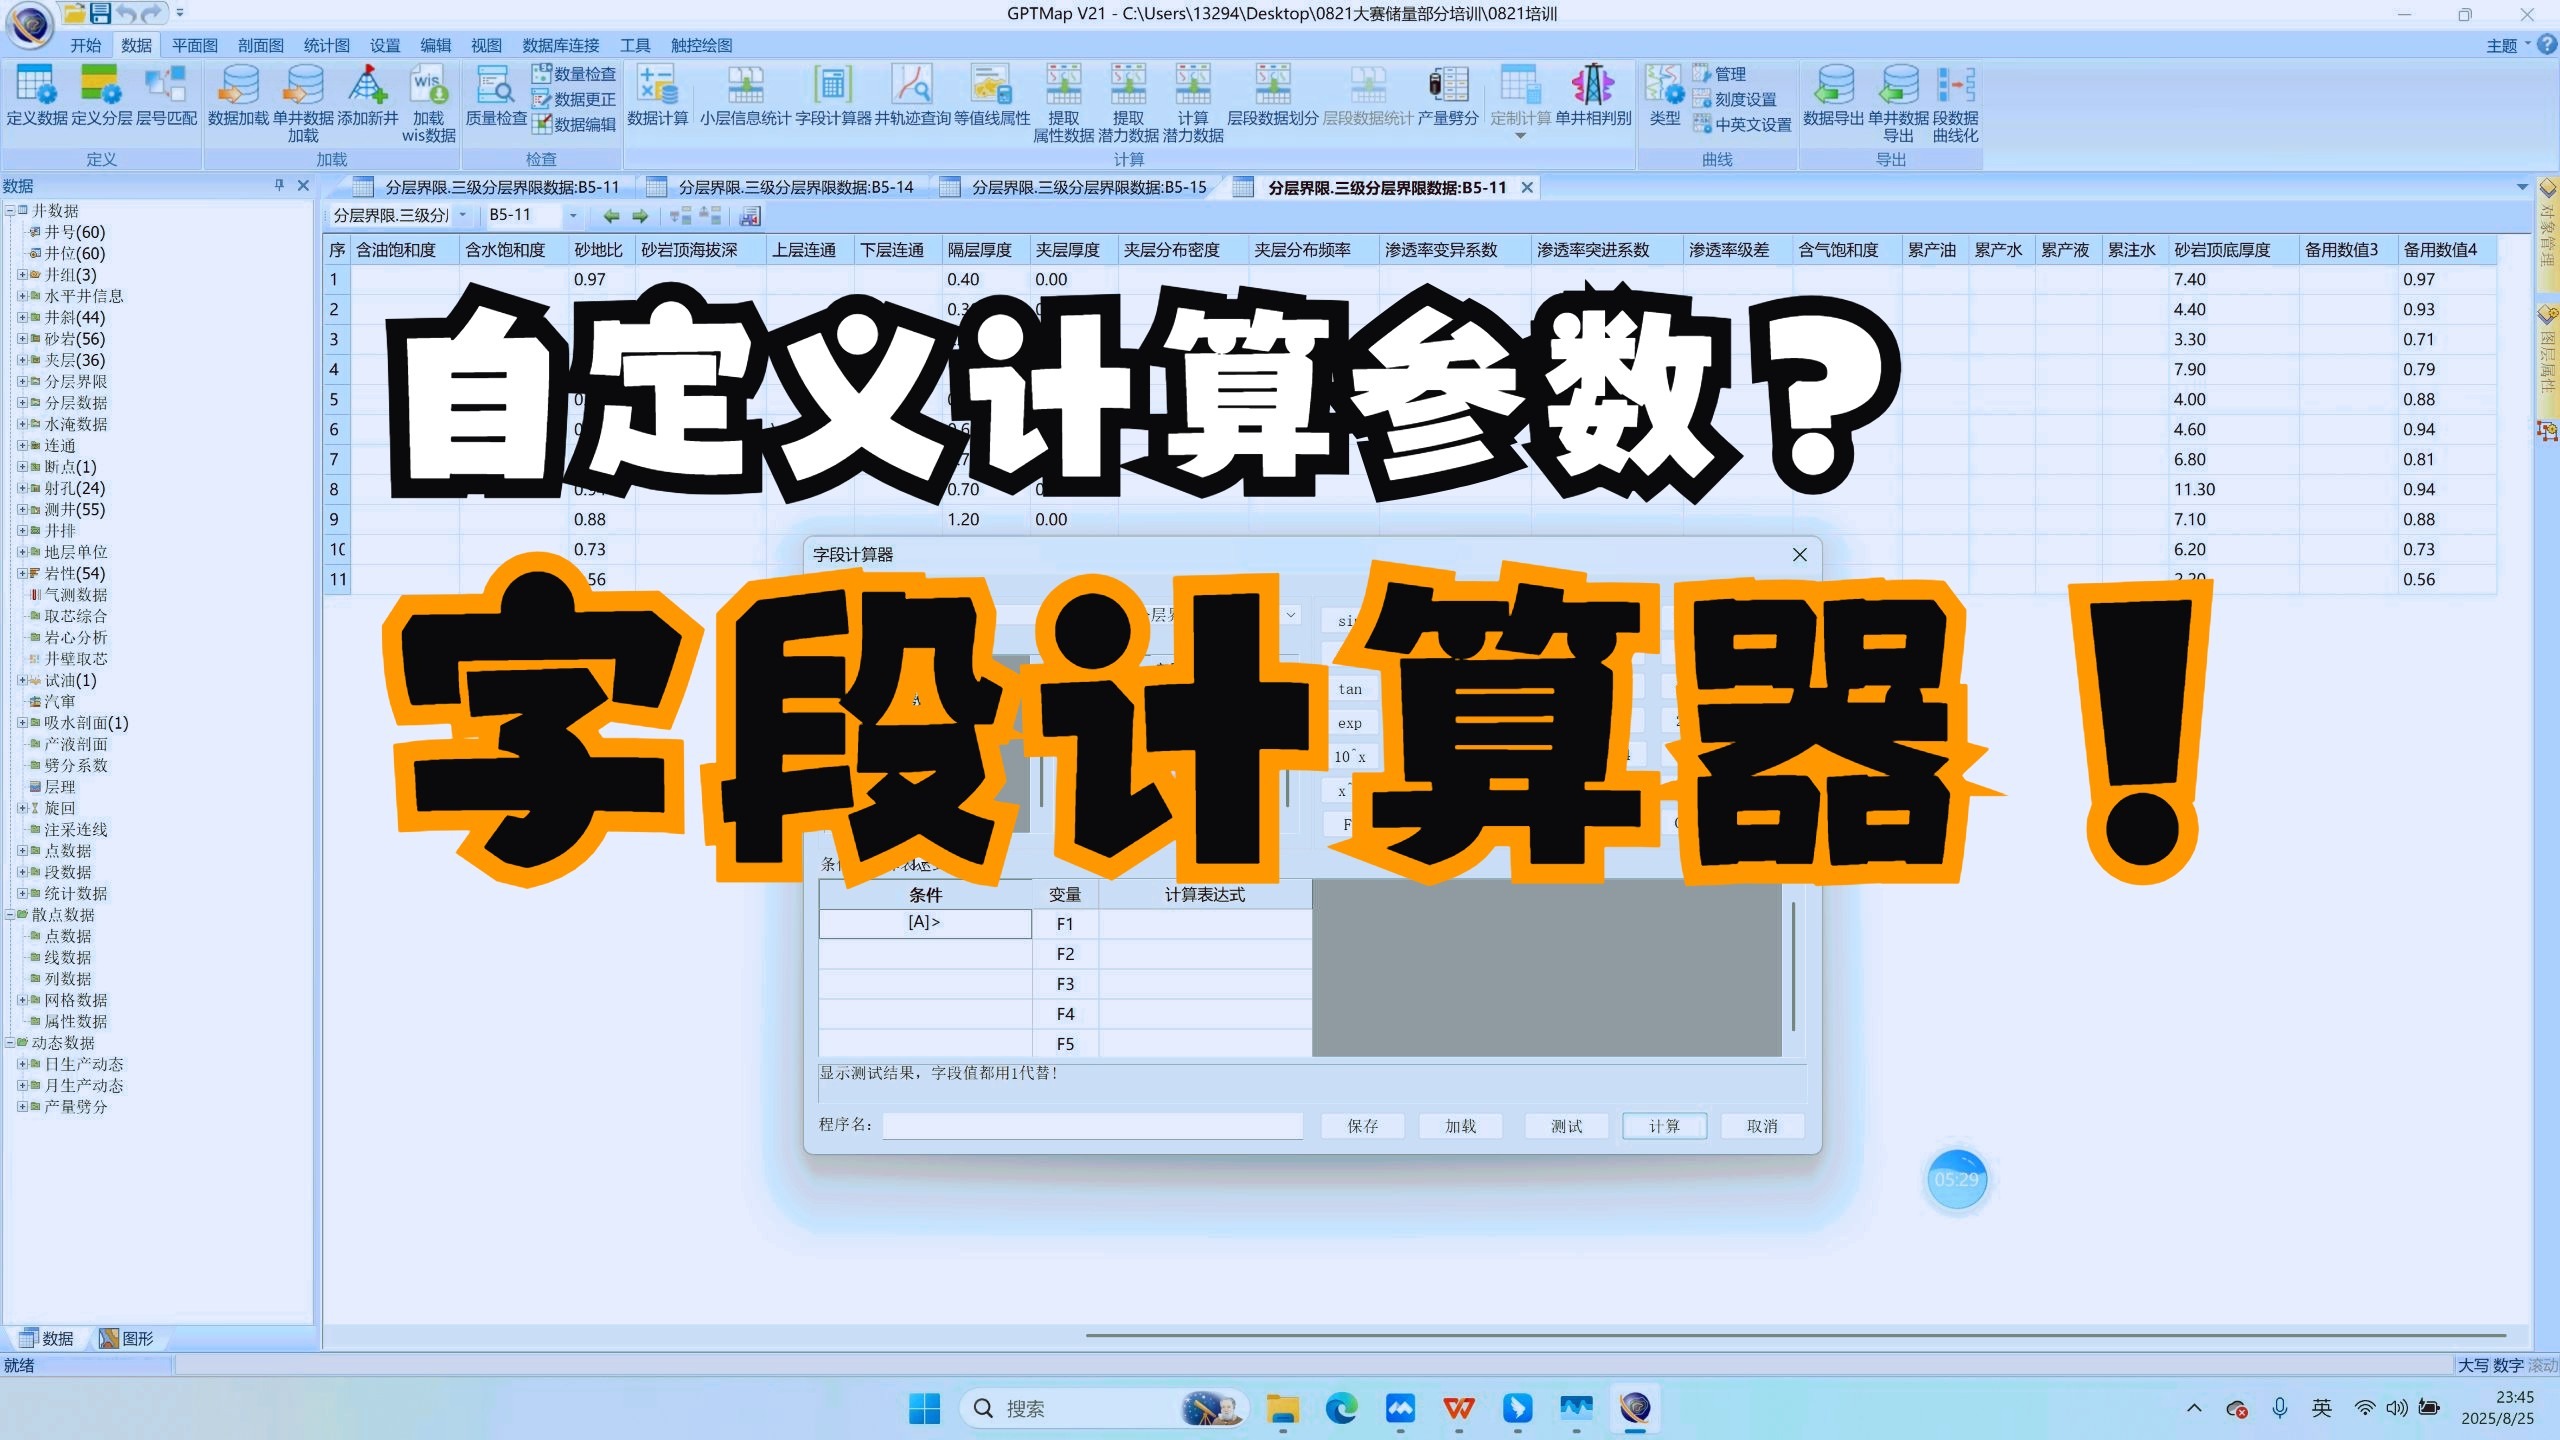Viewport: 2560px width, 1440px height.
Task: Open the 触控绘图 ribbon tab
Action: tap(701, 45)
